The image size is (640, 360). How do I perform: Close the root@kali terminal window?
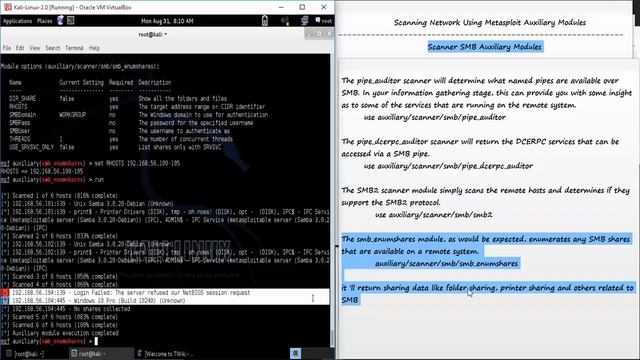tap(328, 34)
